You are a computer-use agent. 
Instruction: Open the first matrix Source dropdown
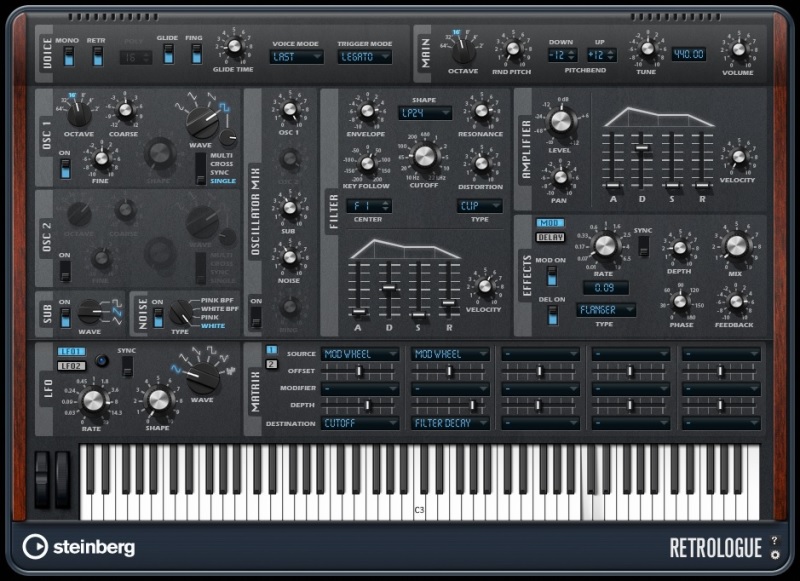point(360,354)
